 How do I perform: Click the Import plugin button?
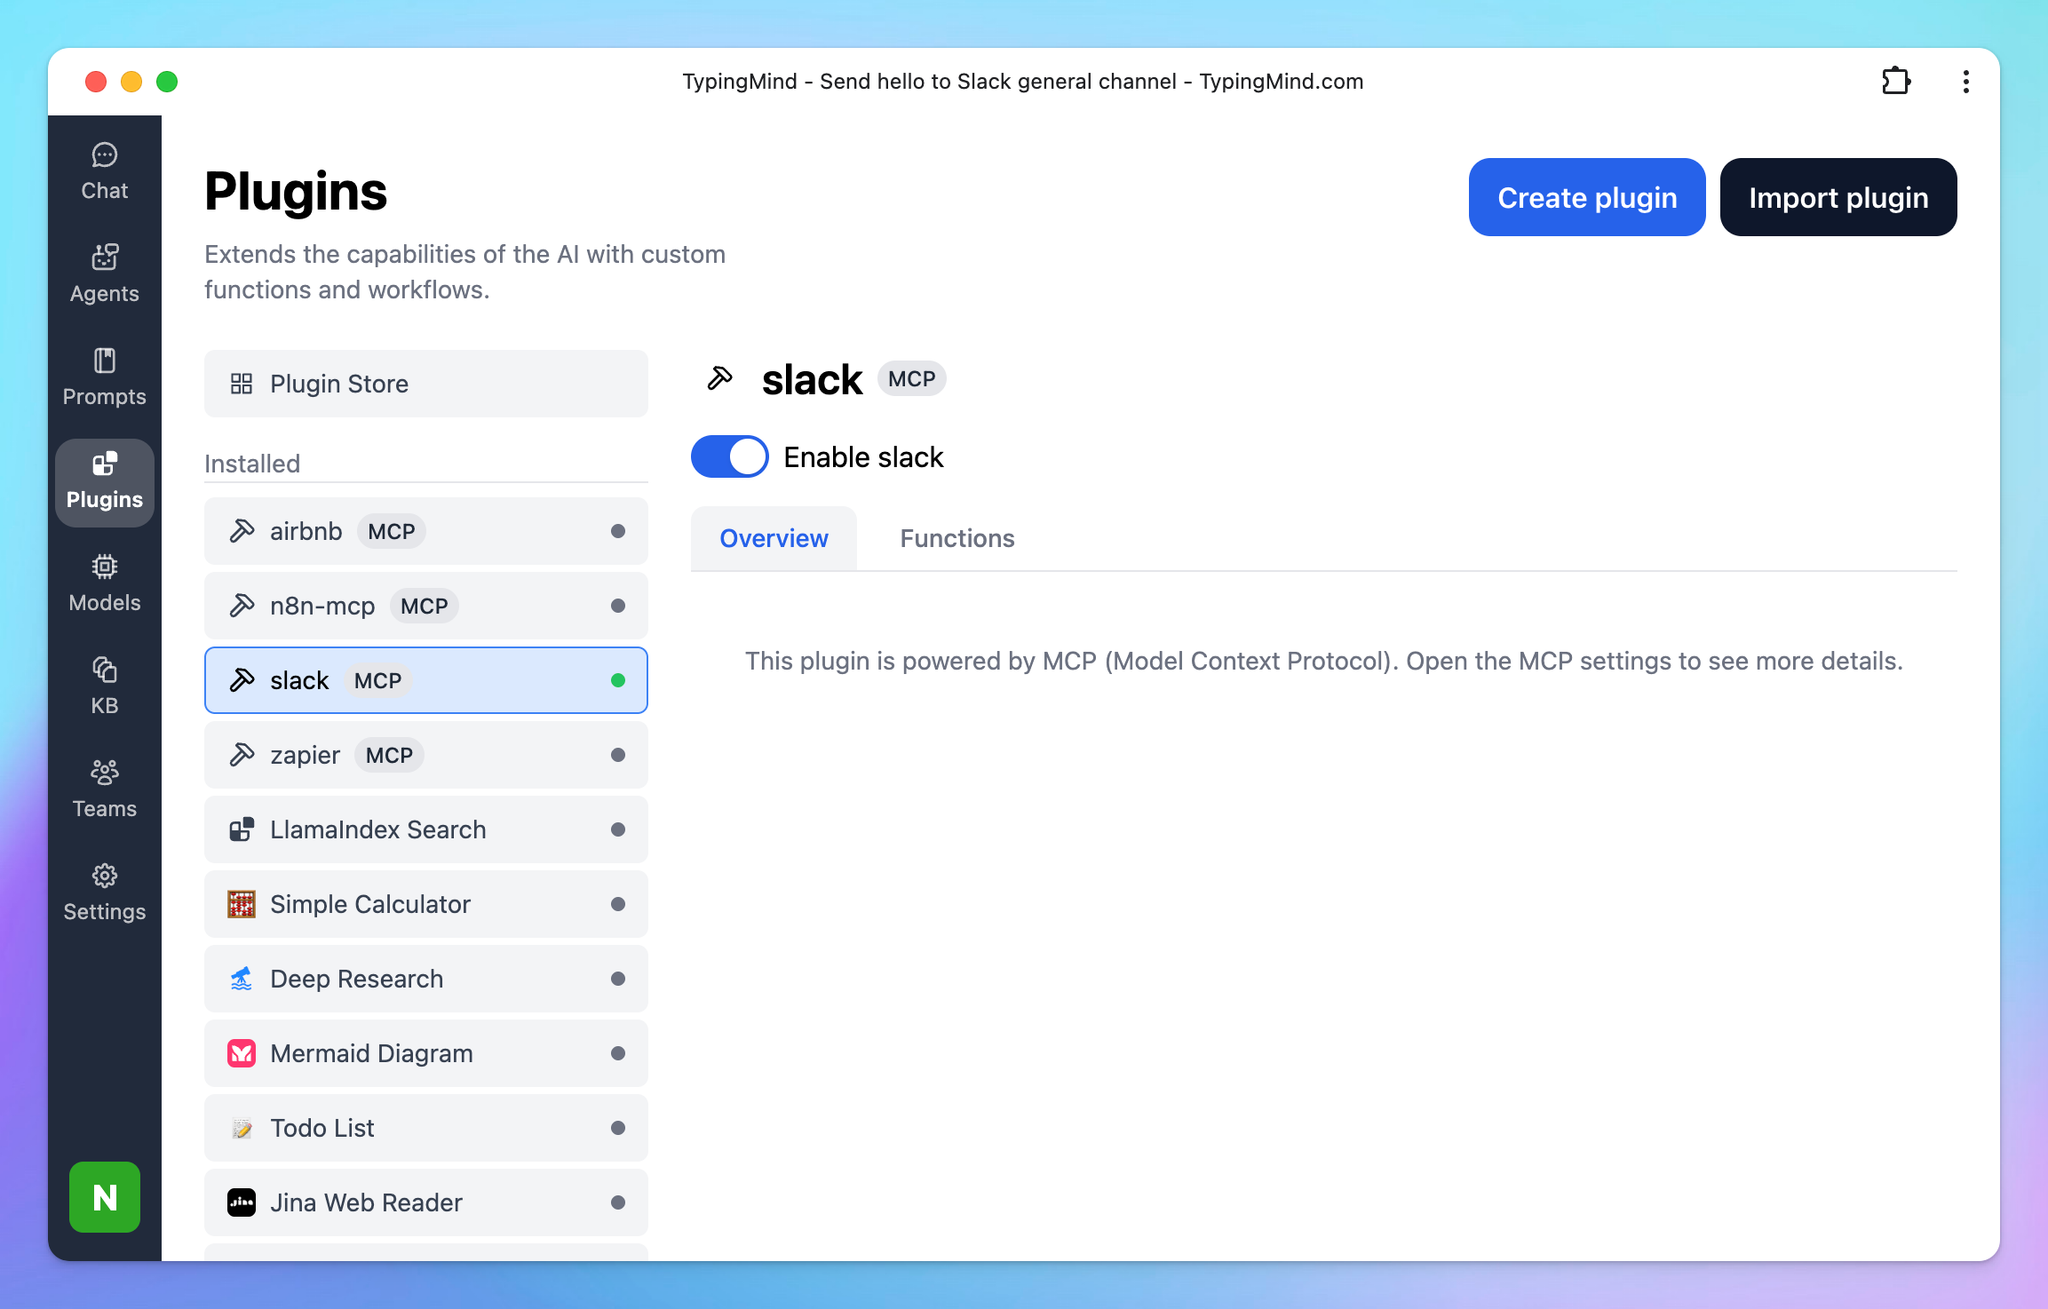[1837, 197]
